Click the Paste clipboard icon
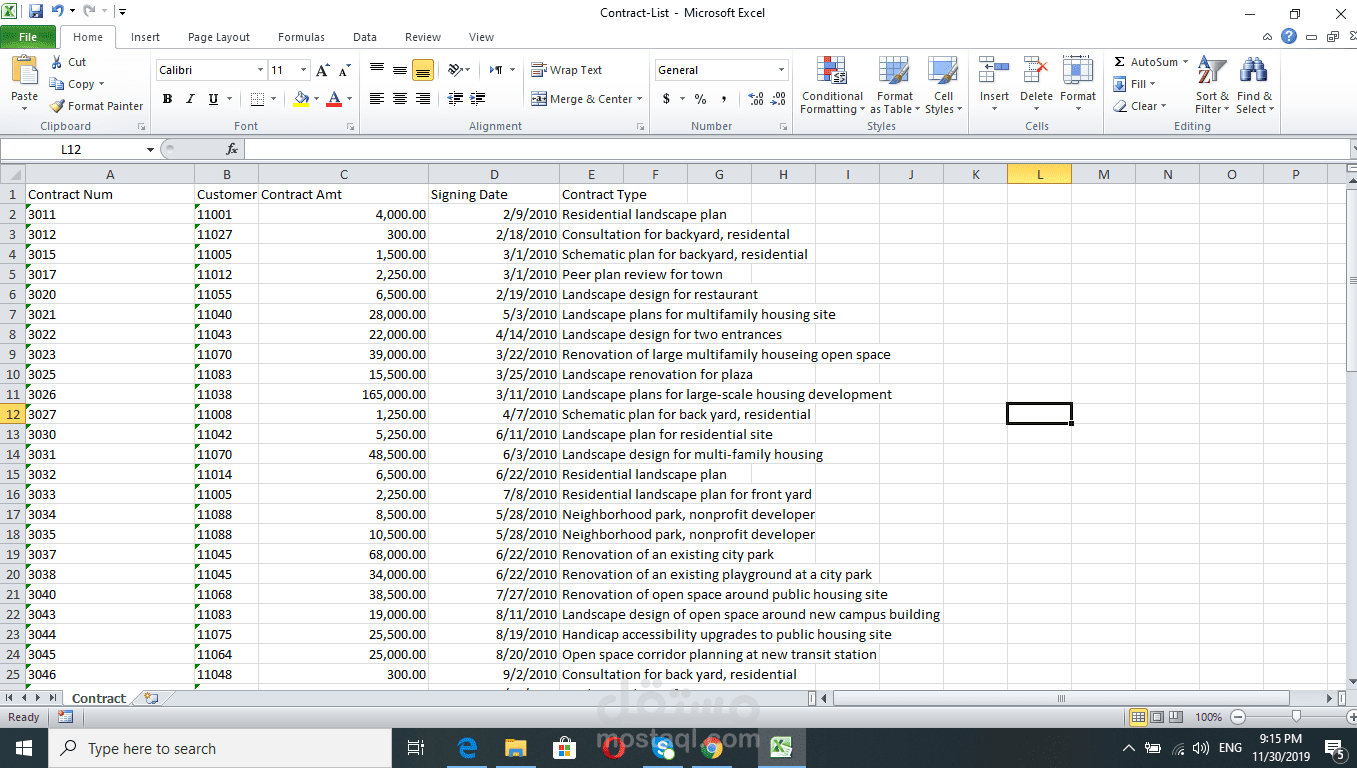 pos(24,72)
